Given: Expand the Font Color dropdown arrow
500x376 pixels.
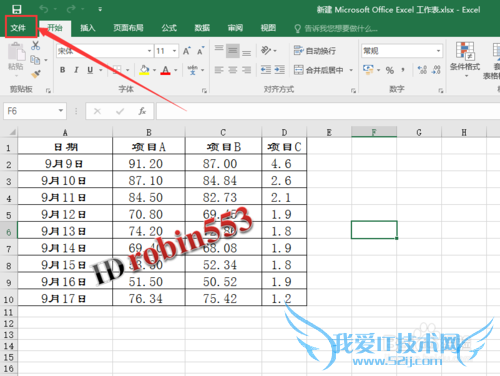Looking at the screenshot, I should coord(176,70).
